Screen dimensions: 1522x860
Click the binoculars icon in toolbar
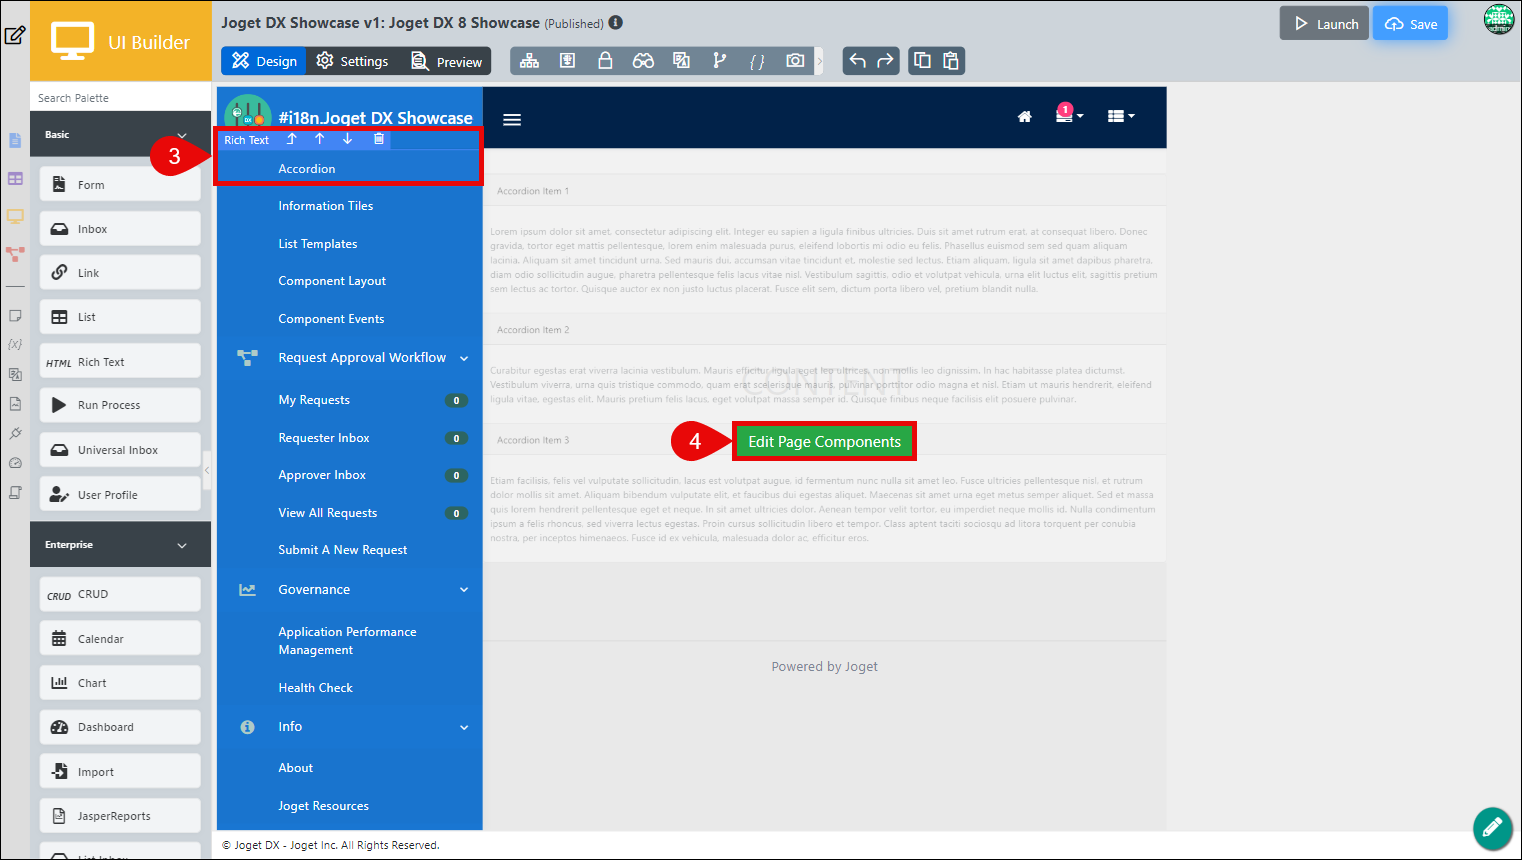coord(643,61)
